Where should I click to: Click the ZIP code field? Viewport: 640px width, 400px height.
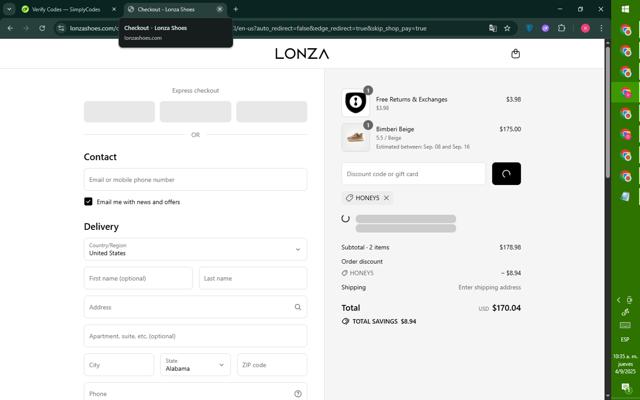pyautogui.click(x=272, y=365)
